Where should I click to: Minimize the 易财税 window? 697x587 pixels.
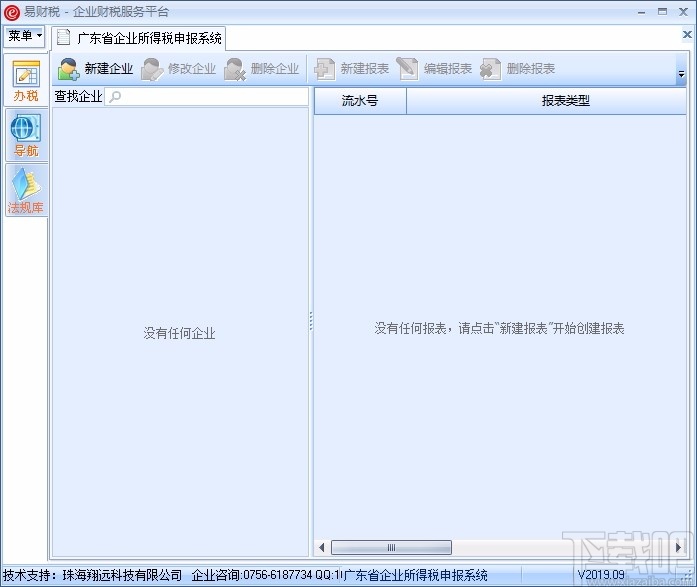tap(641, 12)
